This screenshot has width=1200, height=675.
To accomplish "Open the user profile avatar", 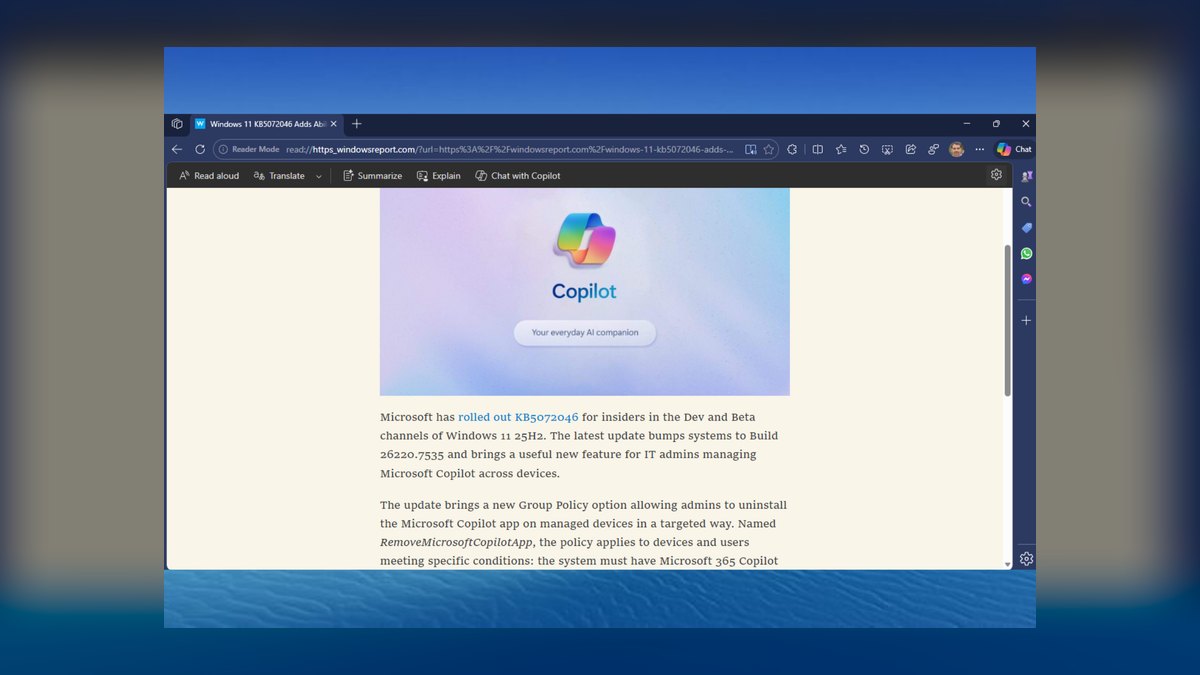I will [957, 149].
